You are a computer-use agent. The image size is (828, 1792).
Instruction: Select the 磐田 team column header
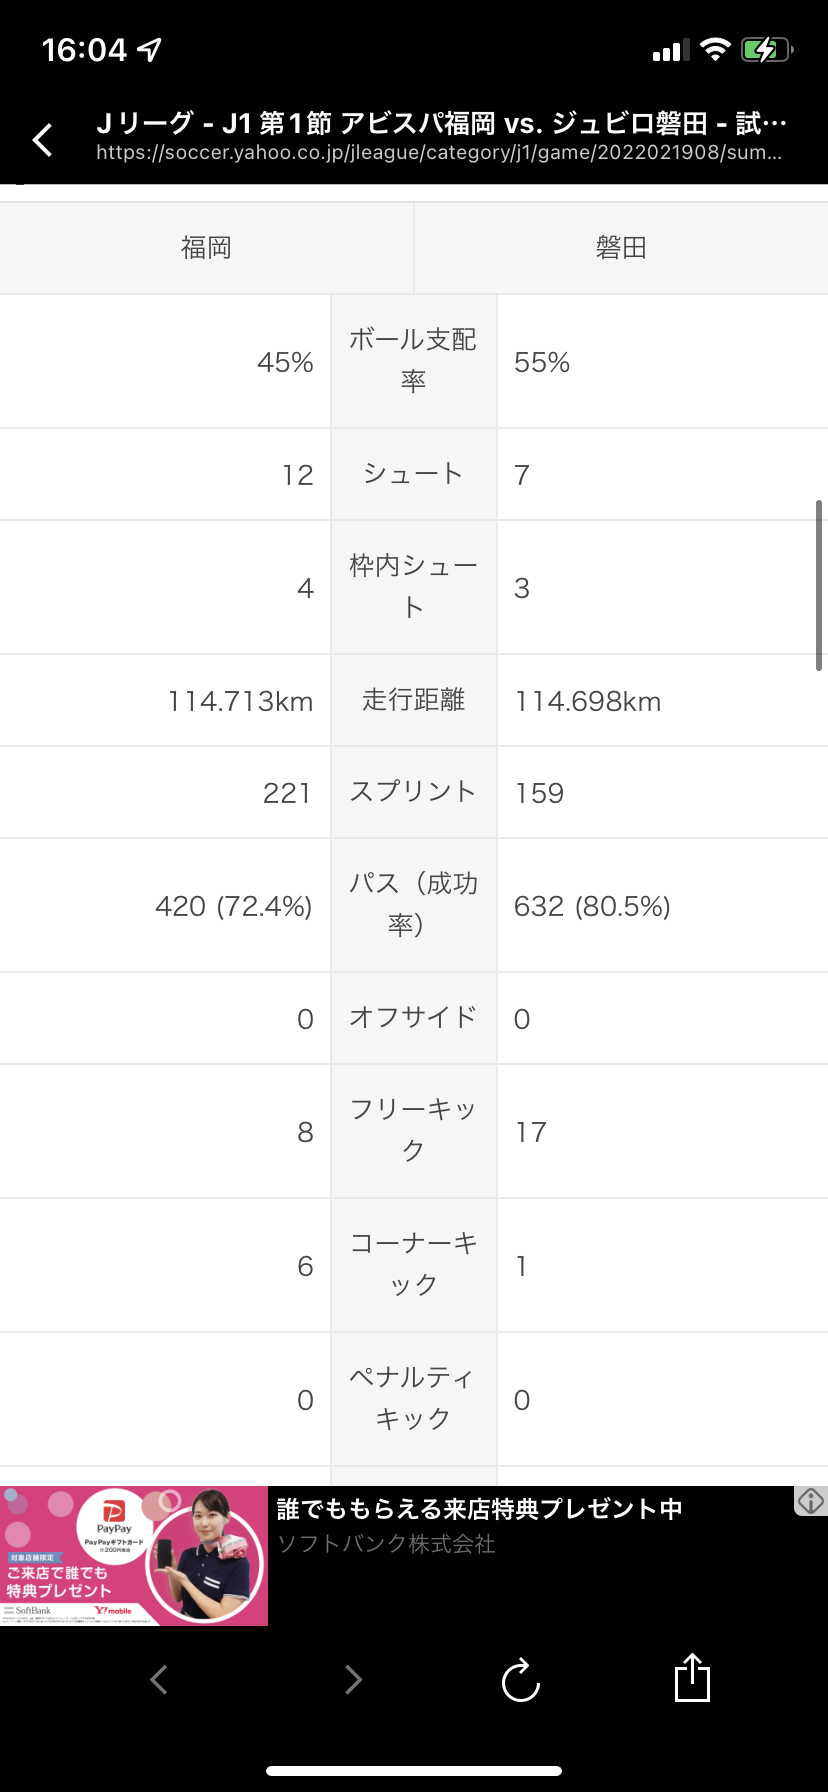point(621,248)
